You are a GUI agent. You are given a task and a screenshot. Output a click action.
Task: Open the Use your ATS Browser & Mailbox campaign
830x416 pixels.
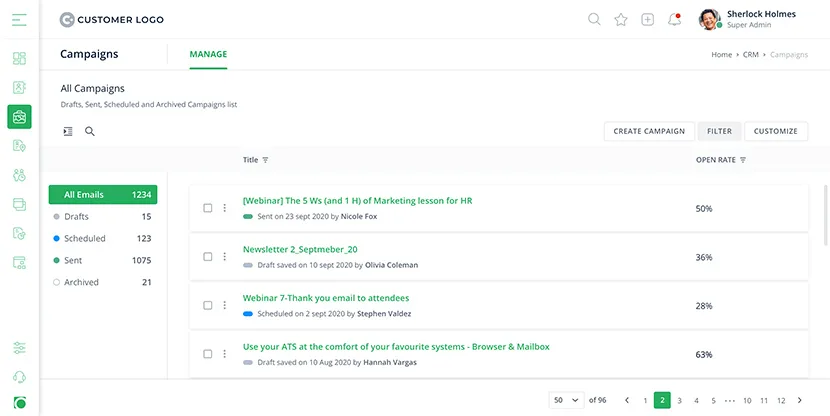[x=396, y=347]
